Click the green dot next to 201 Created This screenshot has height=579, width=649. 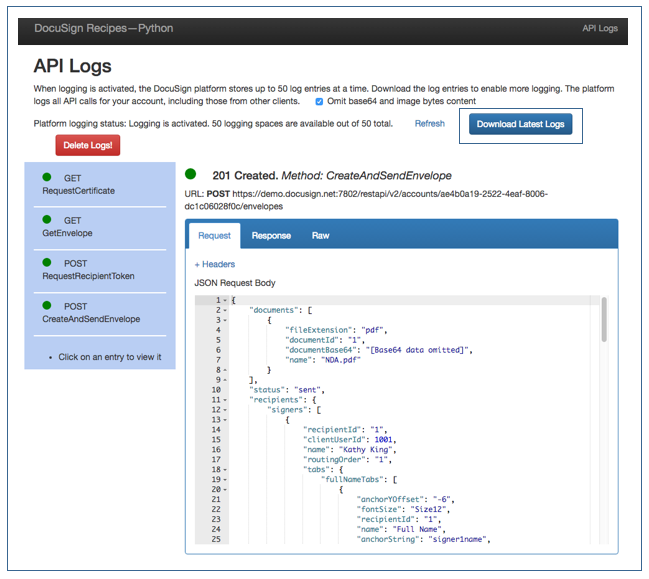click(190, 174)
